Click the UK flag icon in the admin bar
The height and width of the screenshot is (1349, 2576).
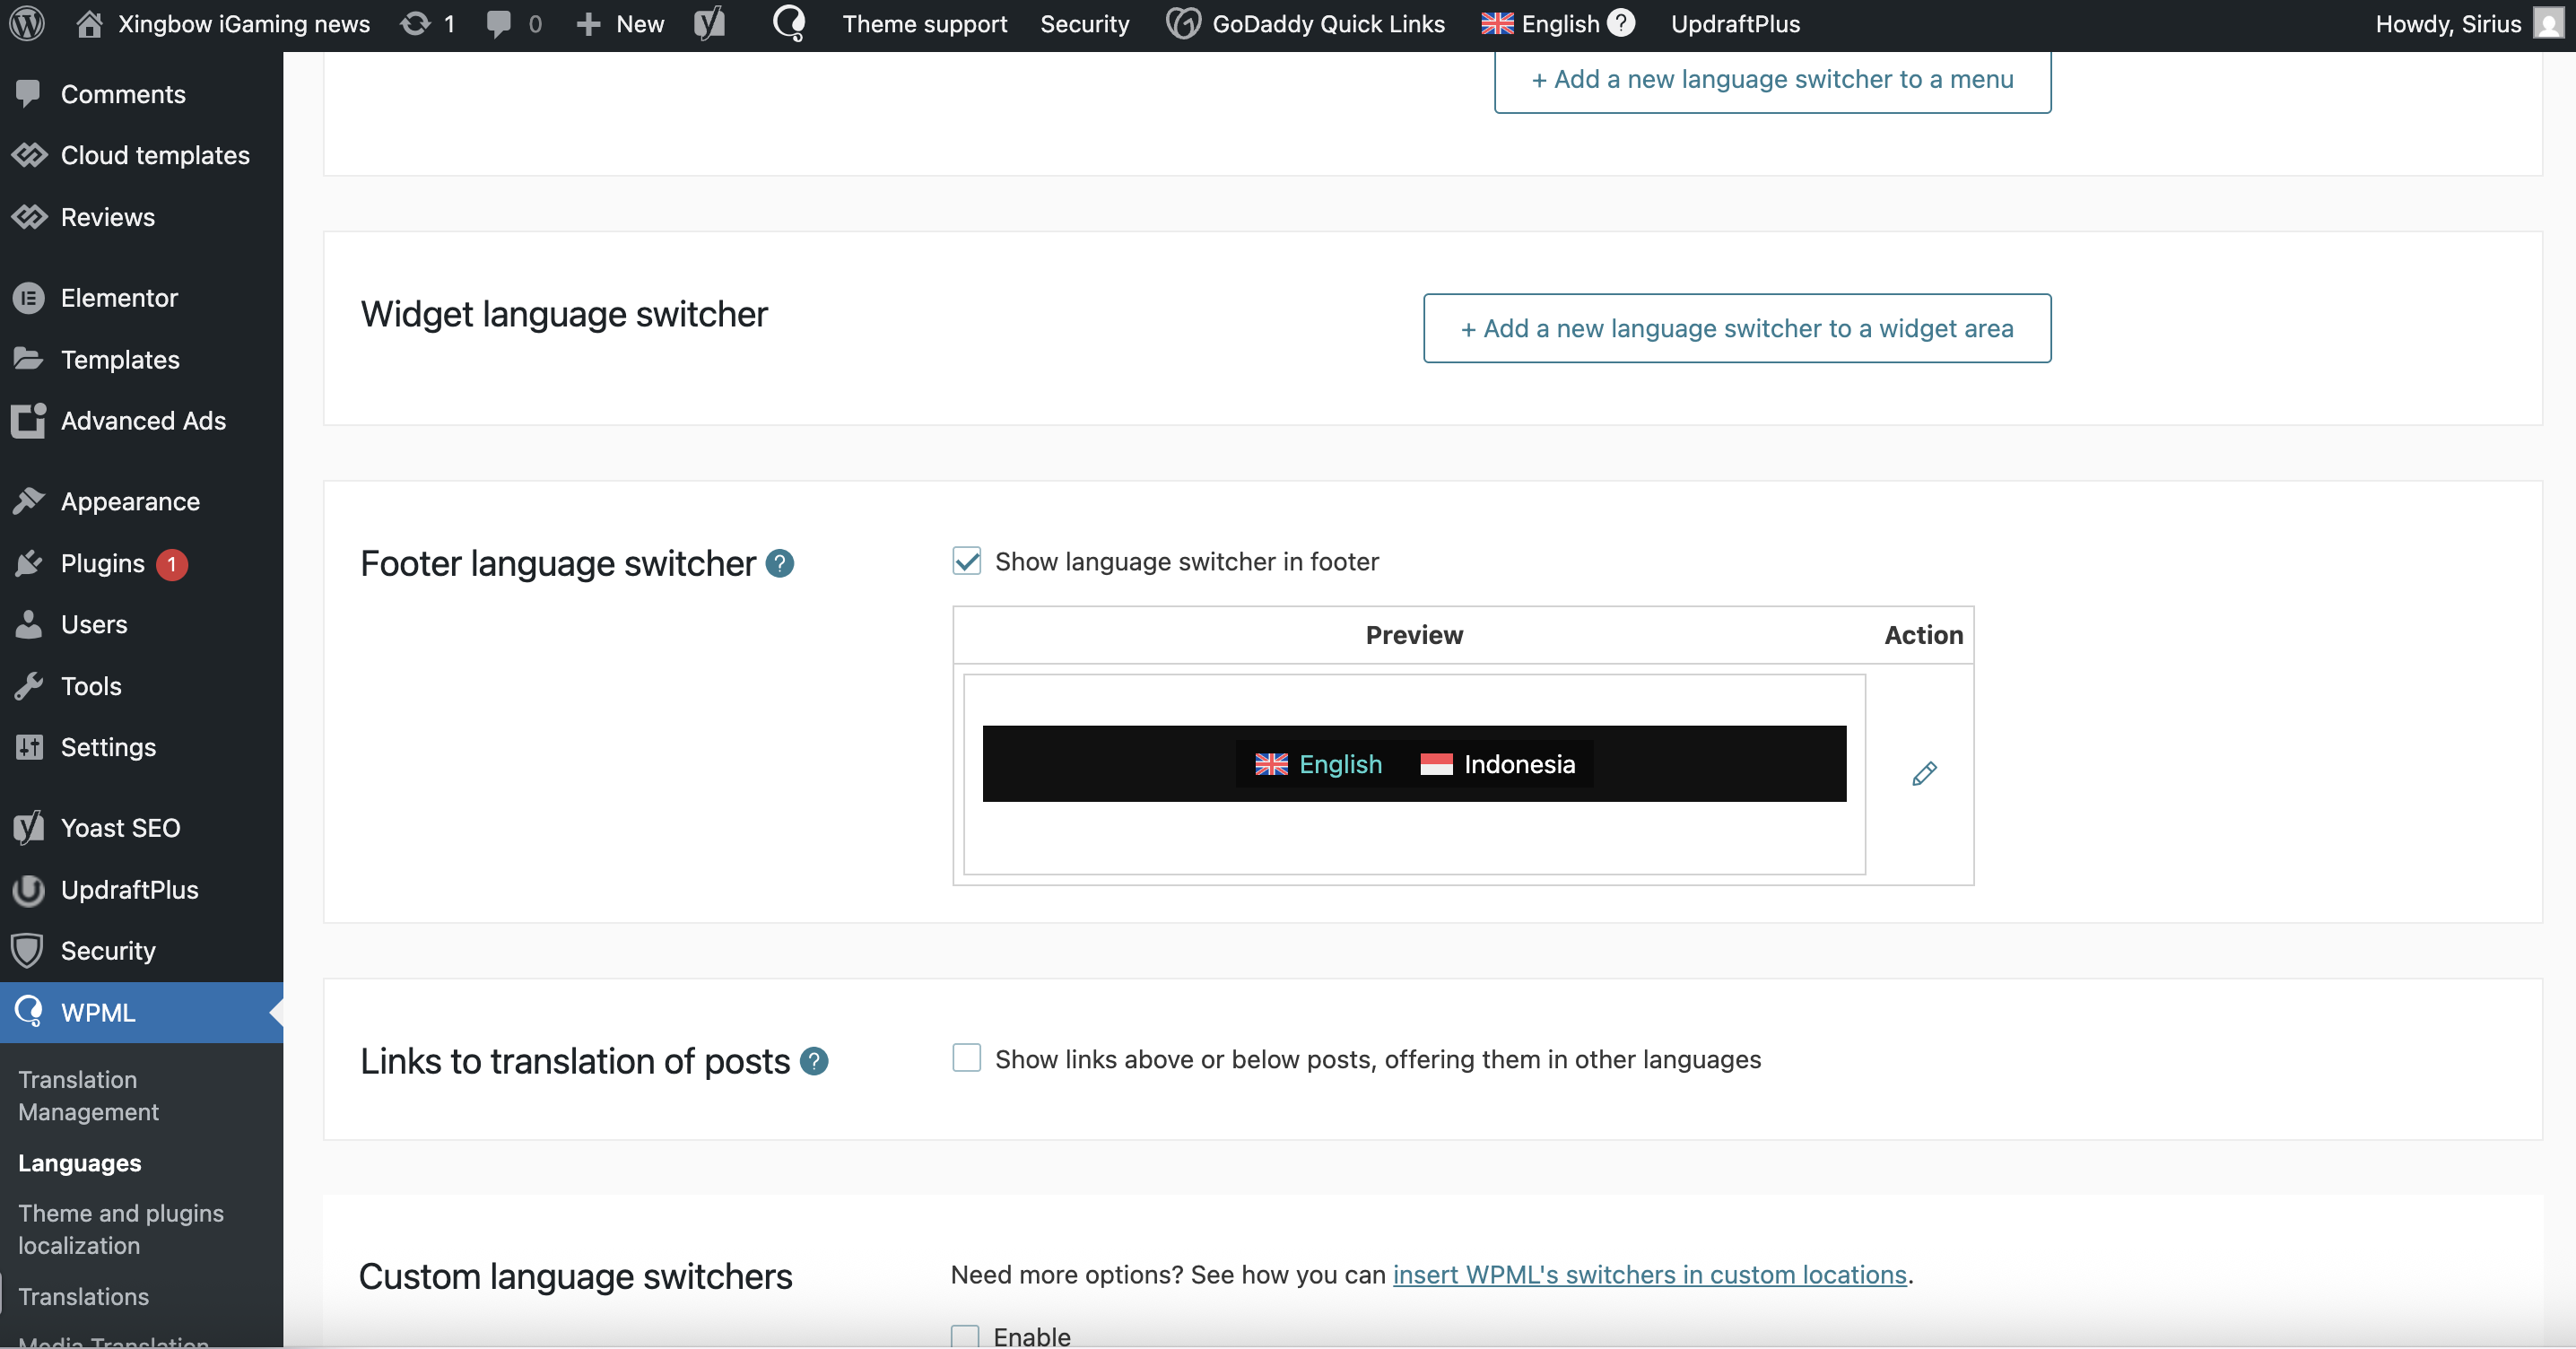1497,24
